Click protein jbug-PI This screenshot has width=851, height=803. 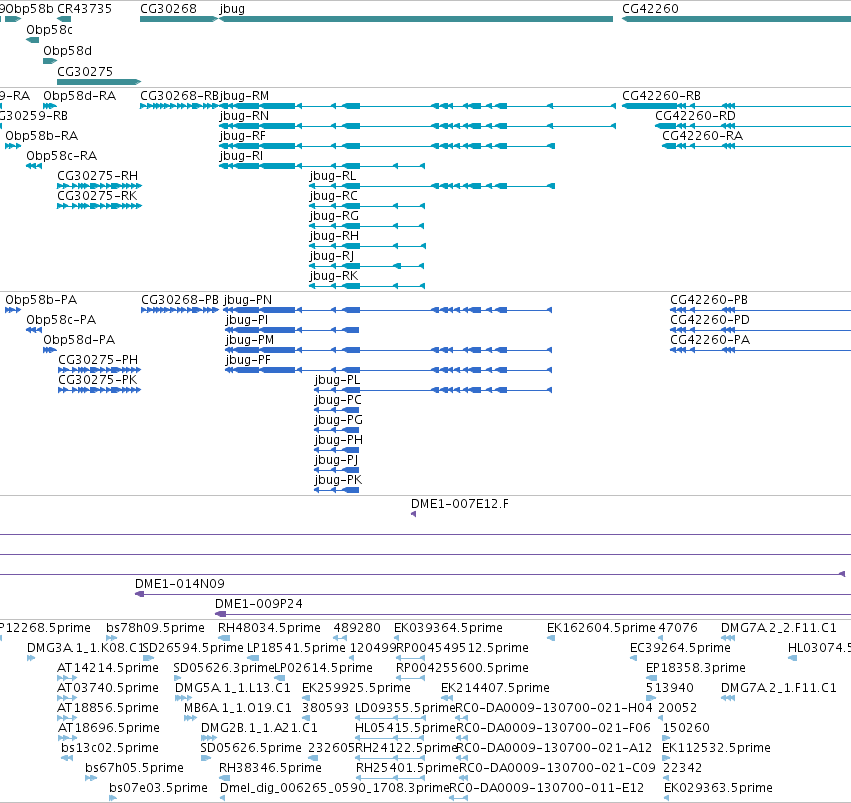[x=292, y=330]
